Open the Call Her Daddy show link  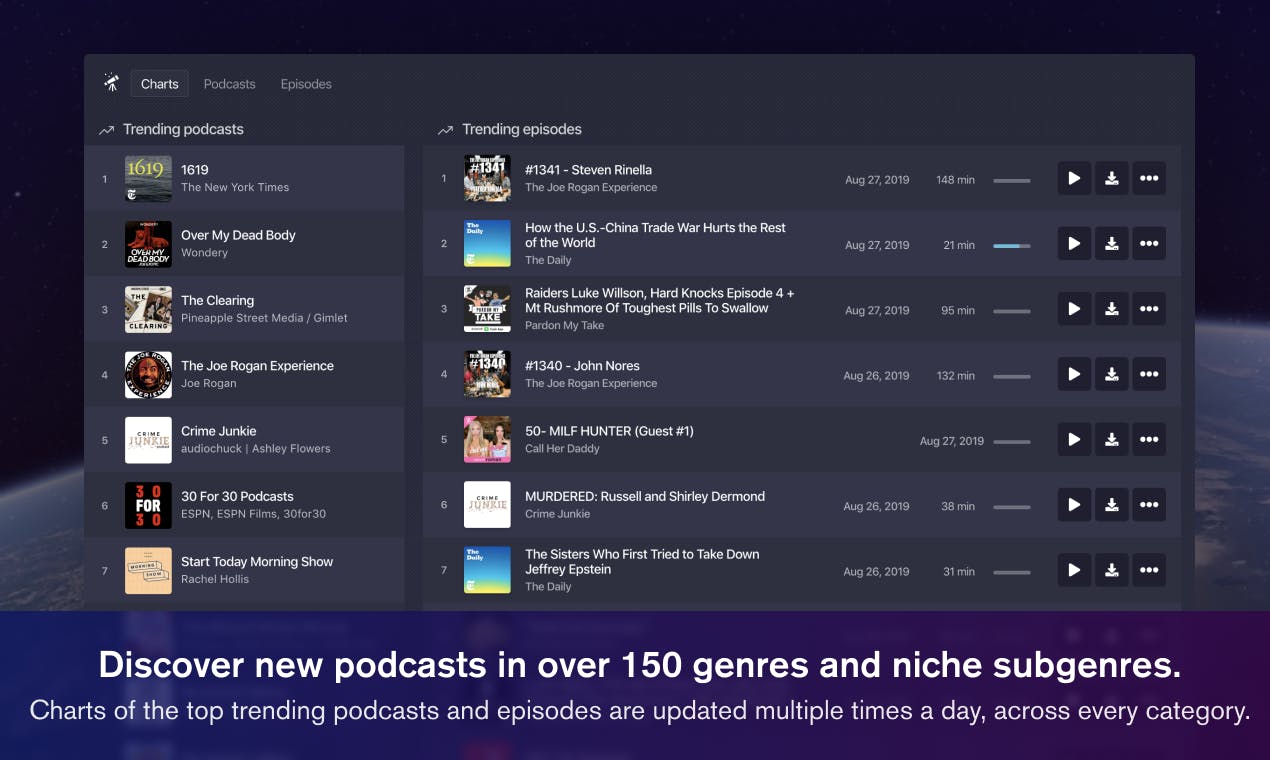click(562, 448)
